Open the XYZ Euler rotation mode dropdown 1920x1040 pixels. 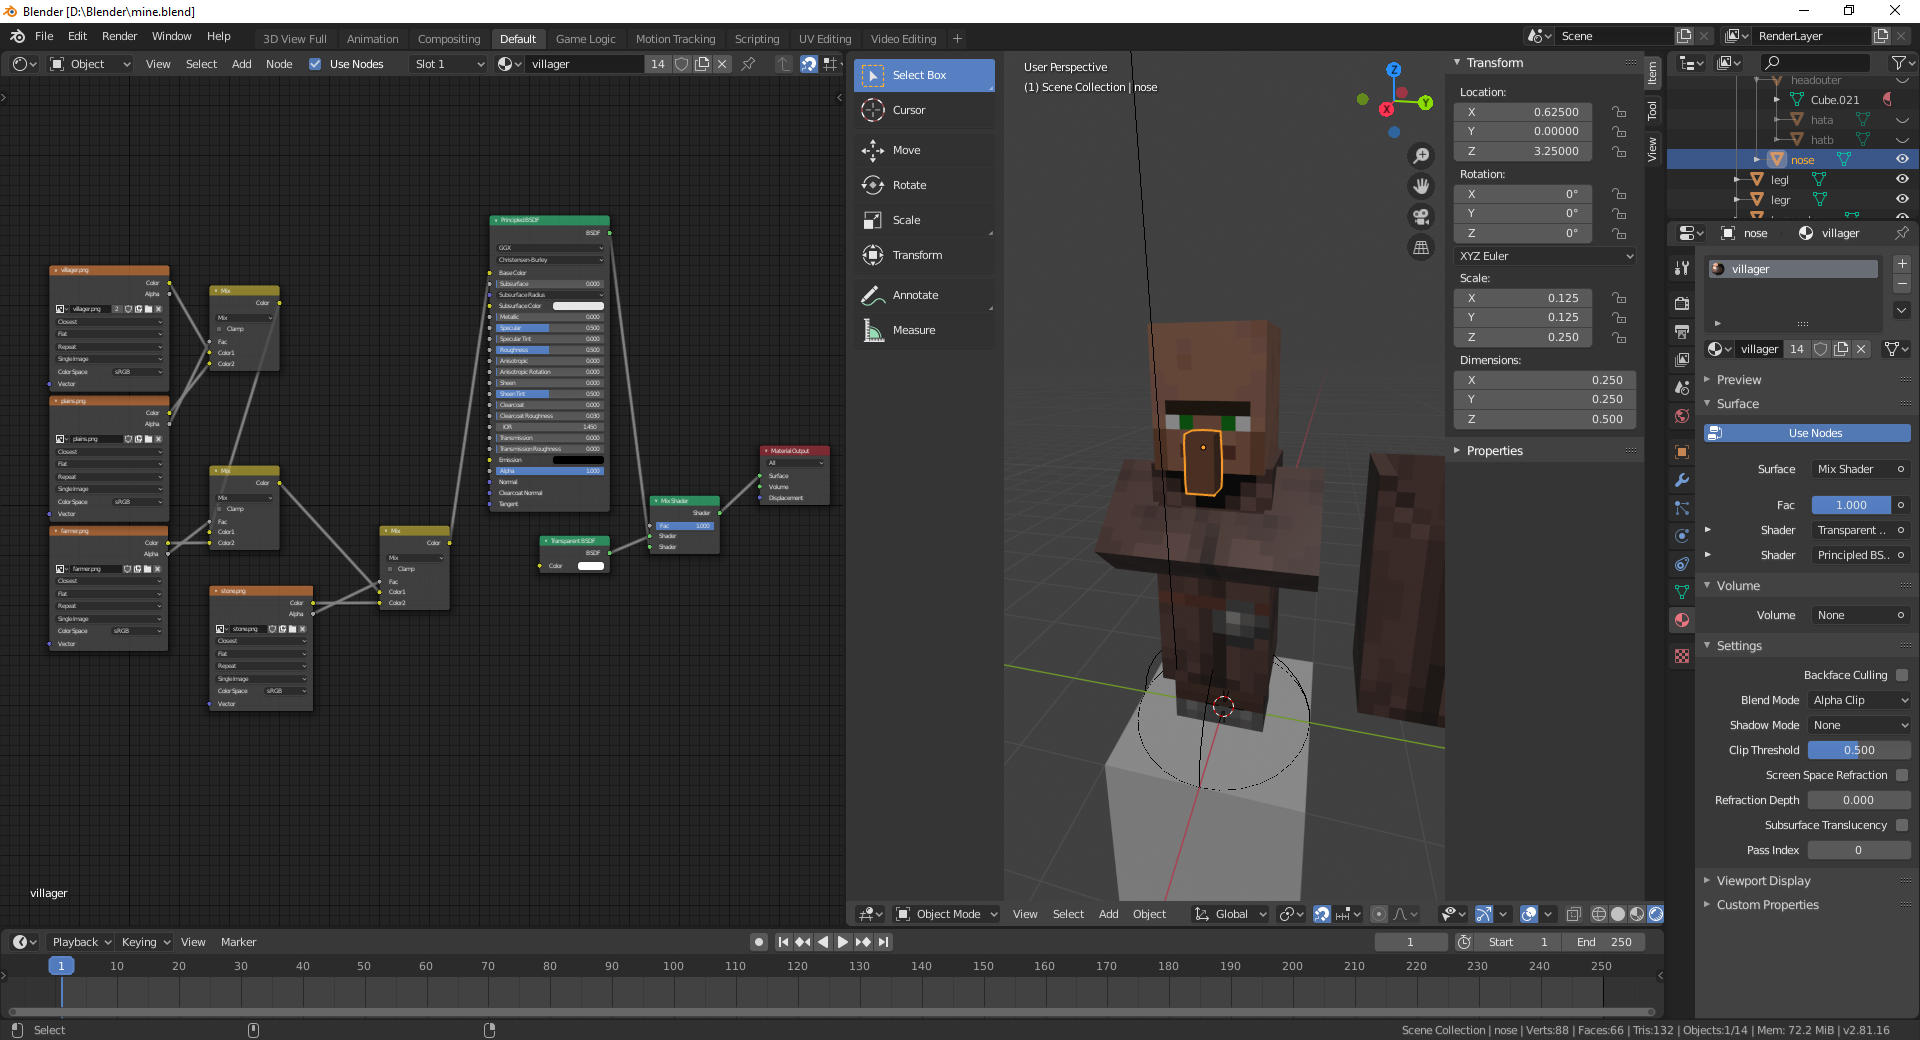1545,256
